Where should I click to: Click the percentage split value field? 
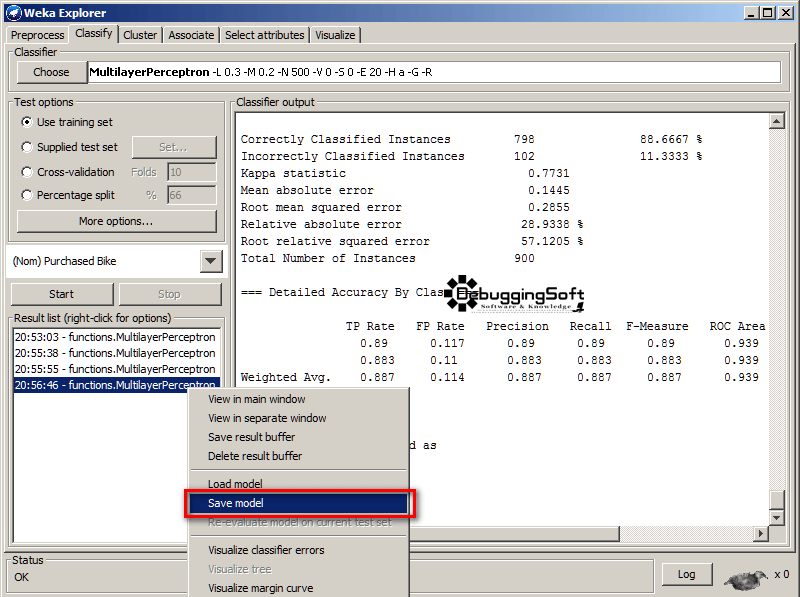pyautogui.click(x=192, y=195)
